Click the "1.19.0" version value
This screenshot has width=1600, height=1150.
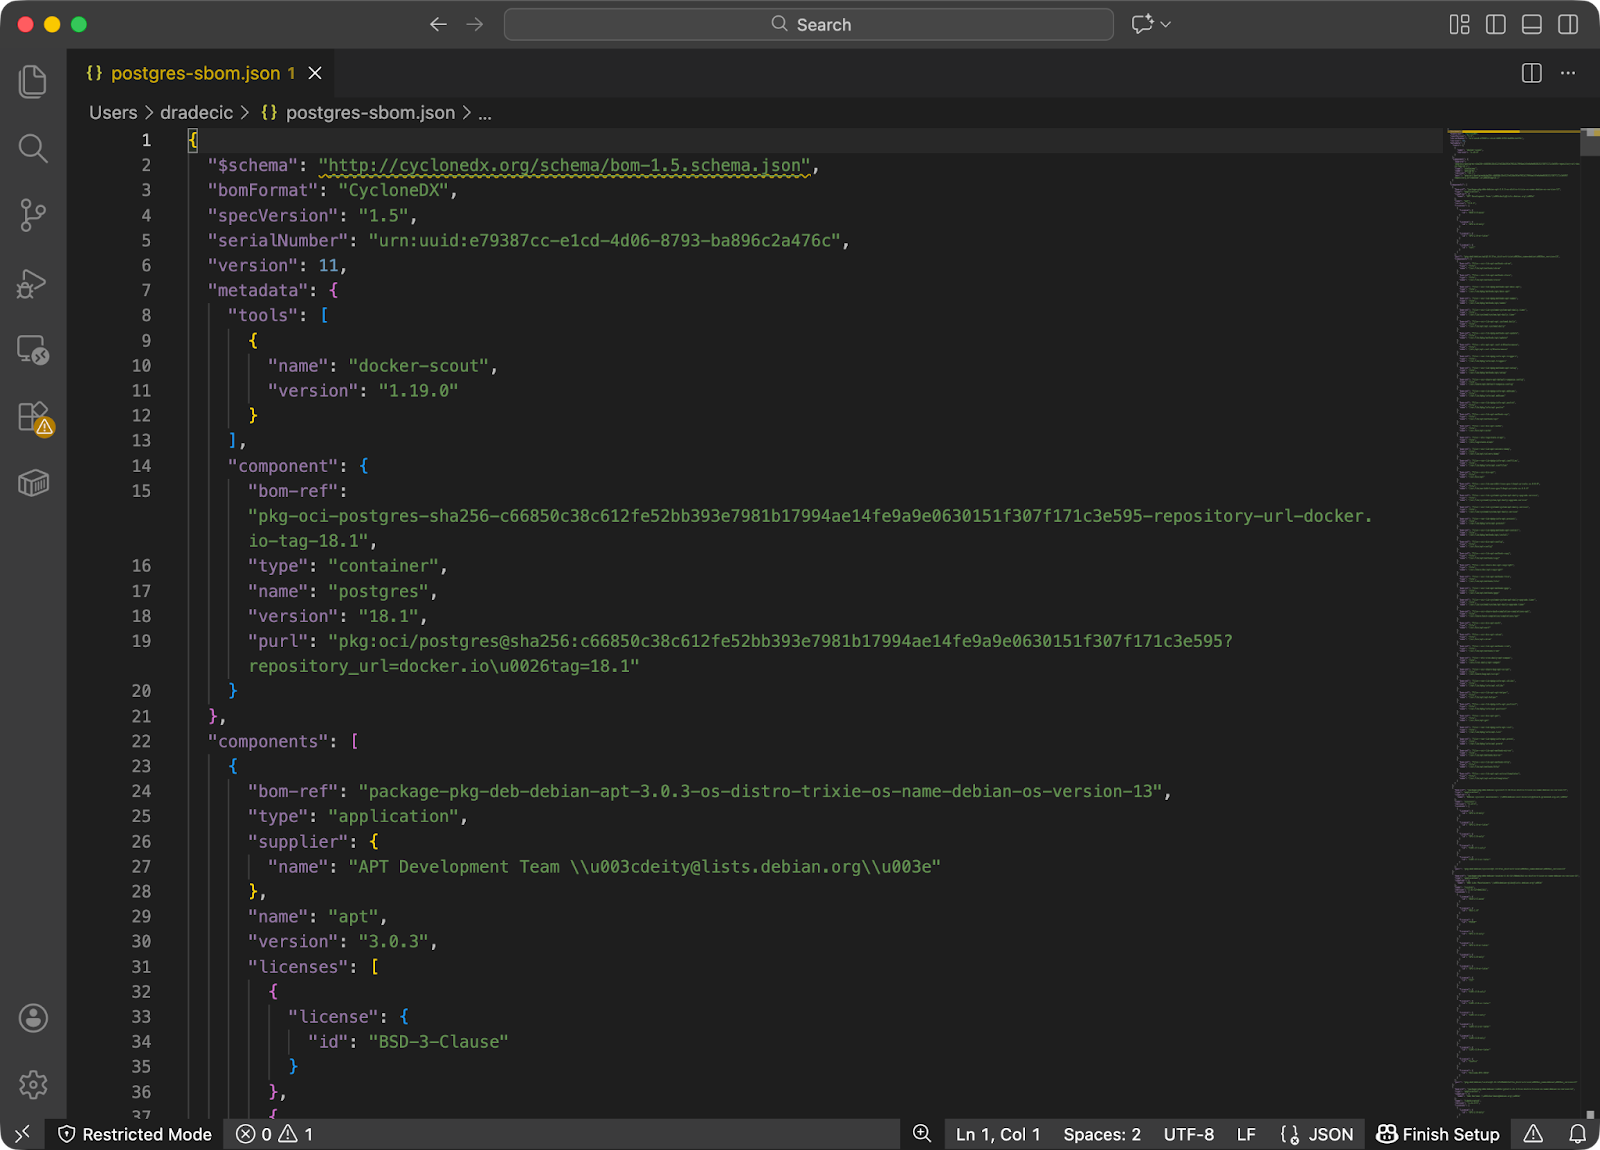point(418,391)
